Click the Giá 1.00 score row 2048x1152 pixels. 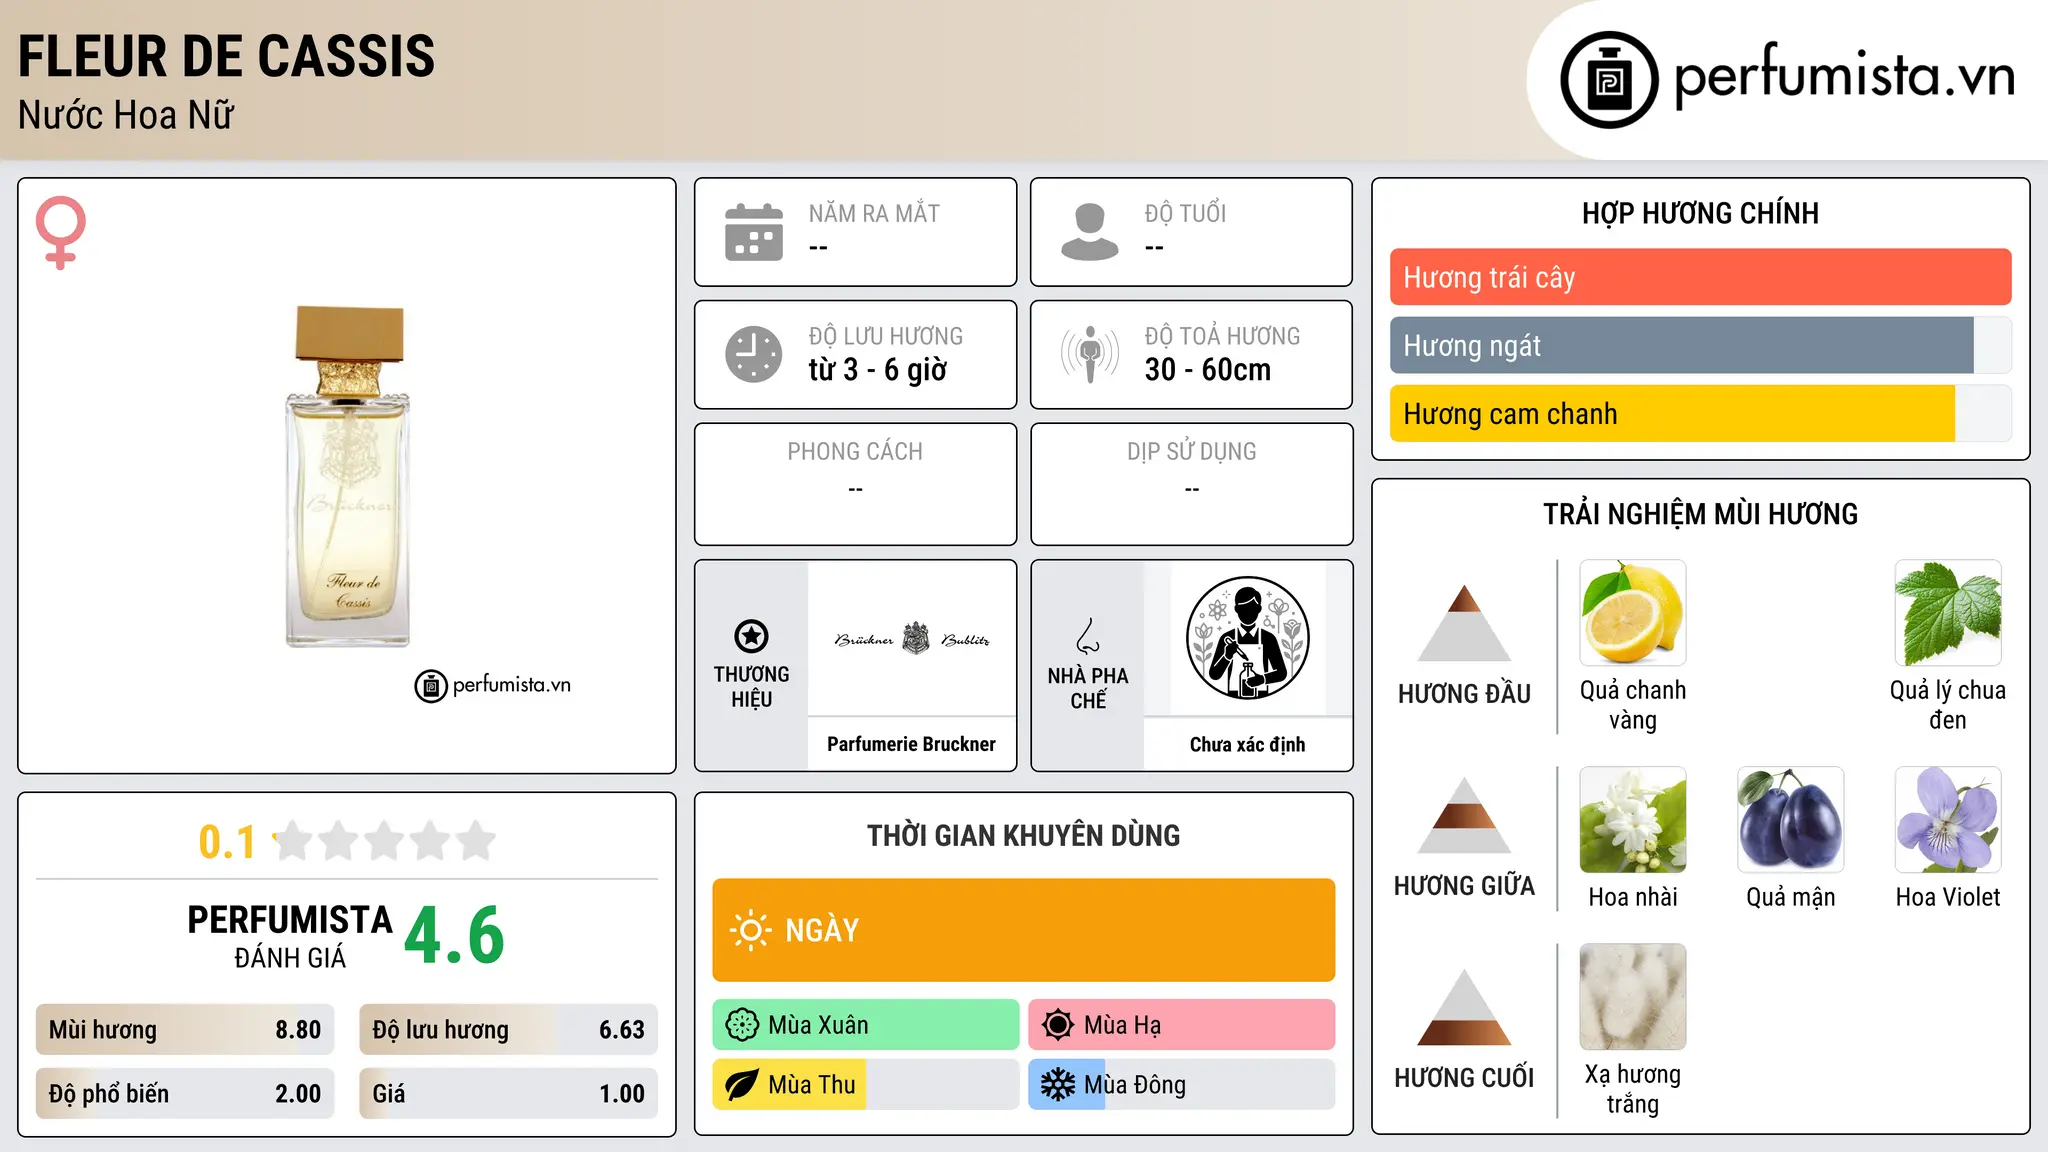(508, 1093)
